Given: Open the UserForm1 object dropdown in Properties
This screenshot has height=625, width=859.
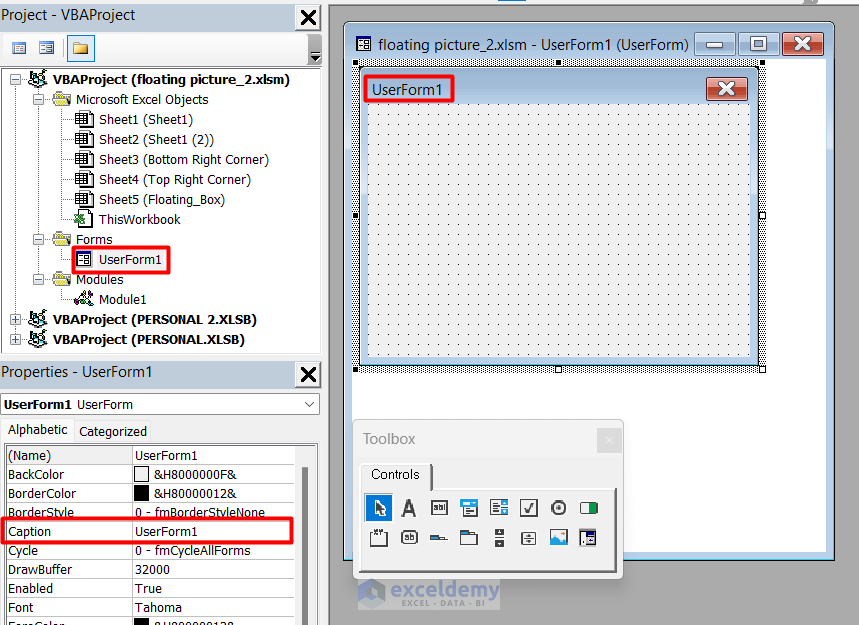Looking at the screenshot, I should pyautogui.click(x=309, y=404).
